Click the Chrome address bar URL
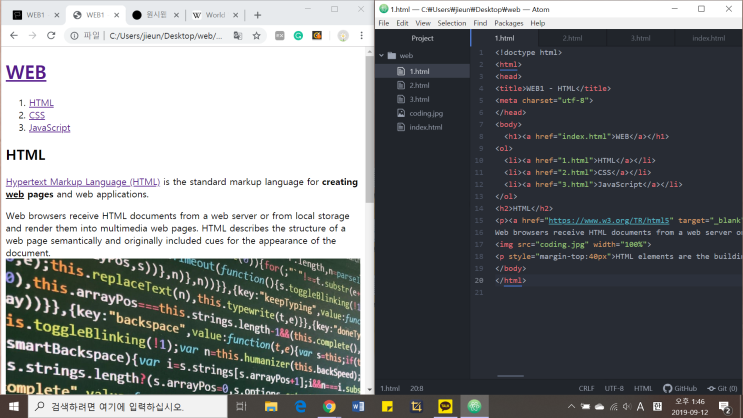The height and width of the screenshot is (418, 743). 166,36
